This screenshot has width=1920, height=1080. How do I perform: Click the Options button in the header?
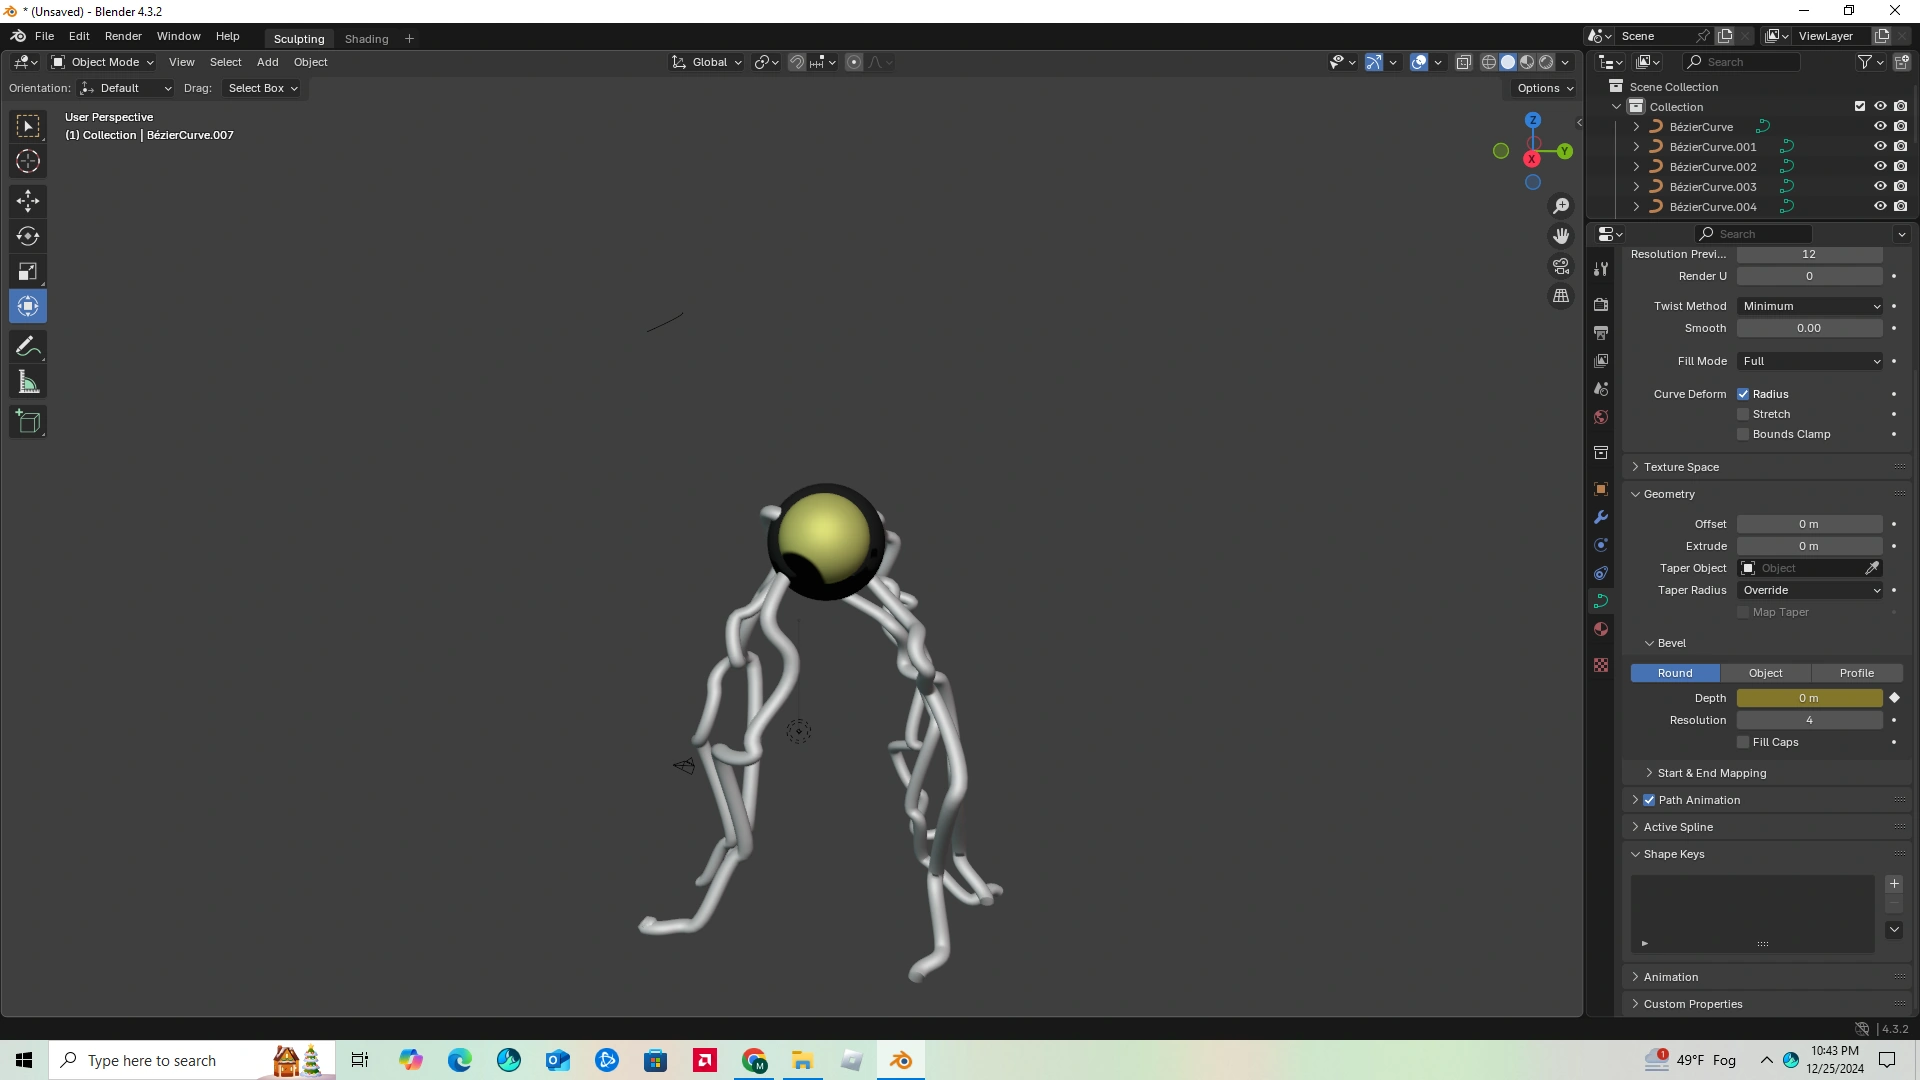(x=1543, y=88)
